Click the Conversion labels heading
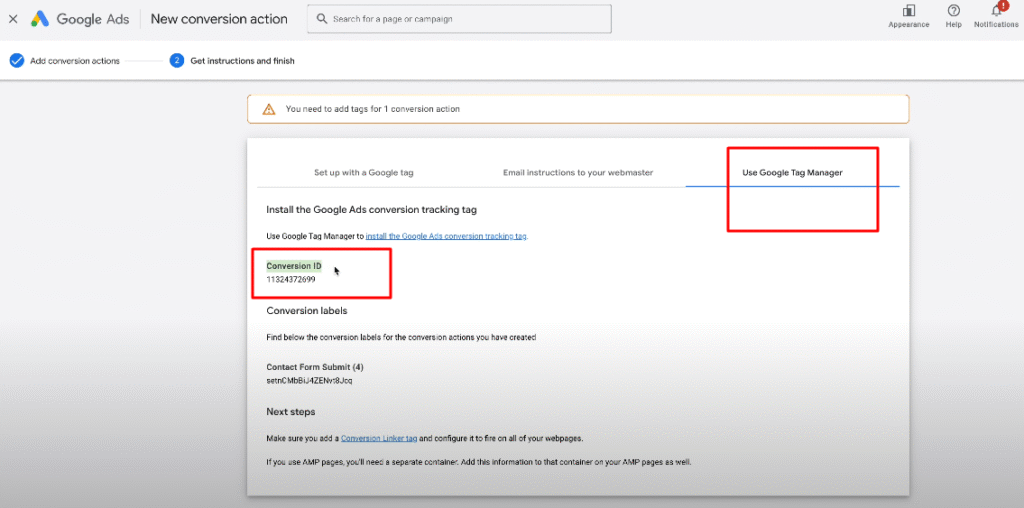Viewport: 1024px width, 508px height. [x=307, y=311]
